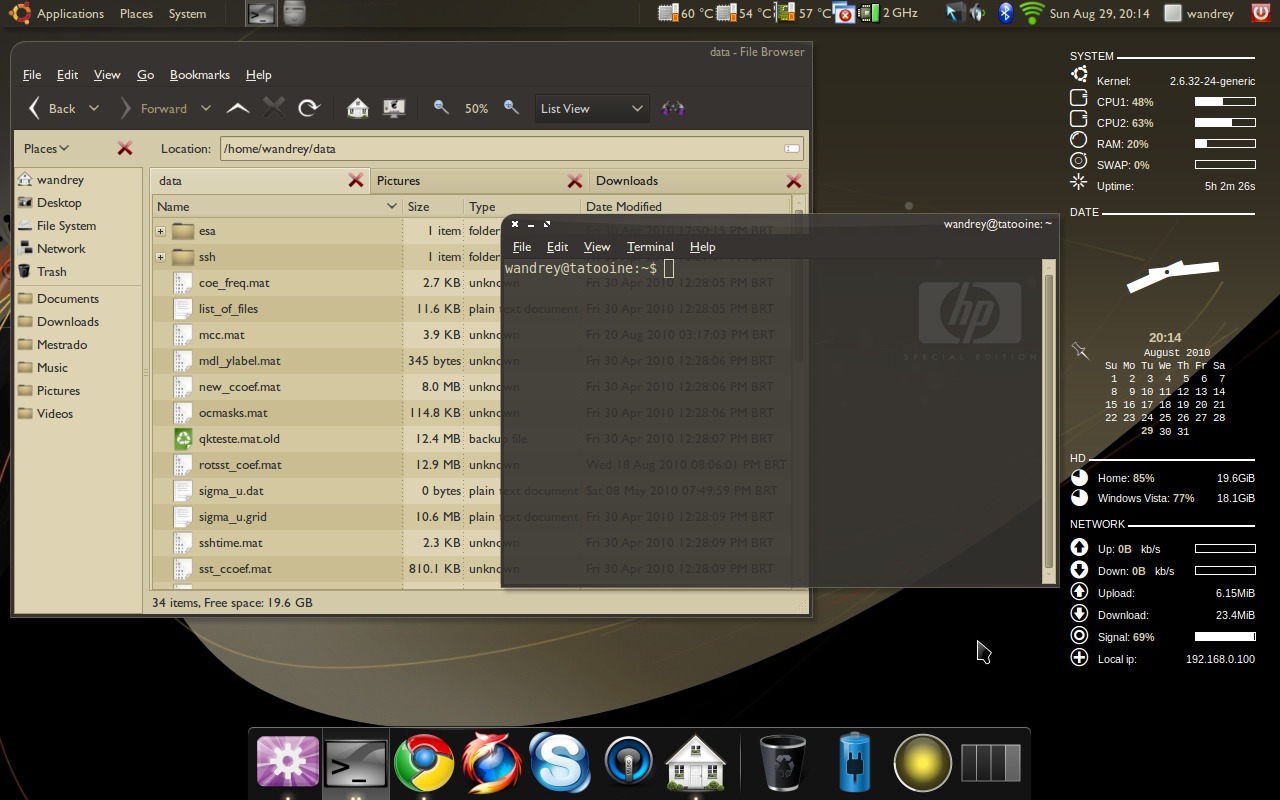Open the wireless network signal icon

point(1031,13)
